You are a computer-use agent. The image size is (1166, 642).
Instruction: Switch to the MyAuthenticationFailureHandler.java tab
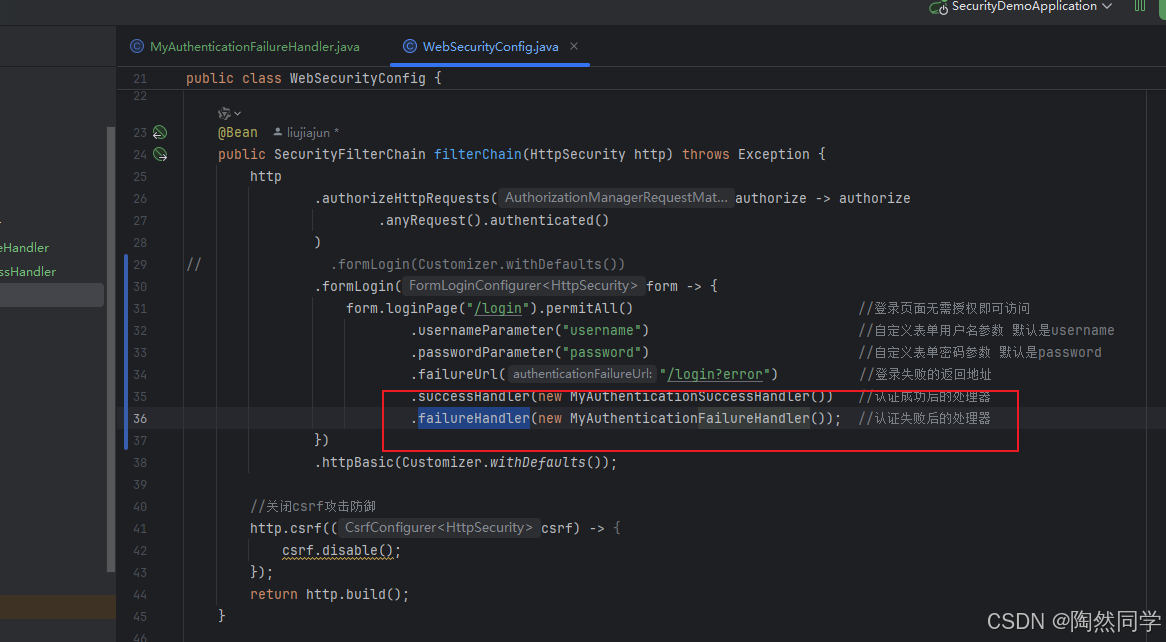pos(253,46)
